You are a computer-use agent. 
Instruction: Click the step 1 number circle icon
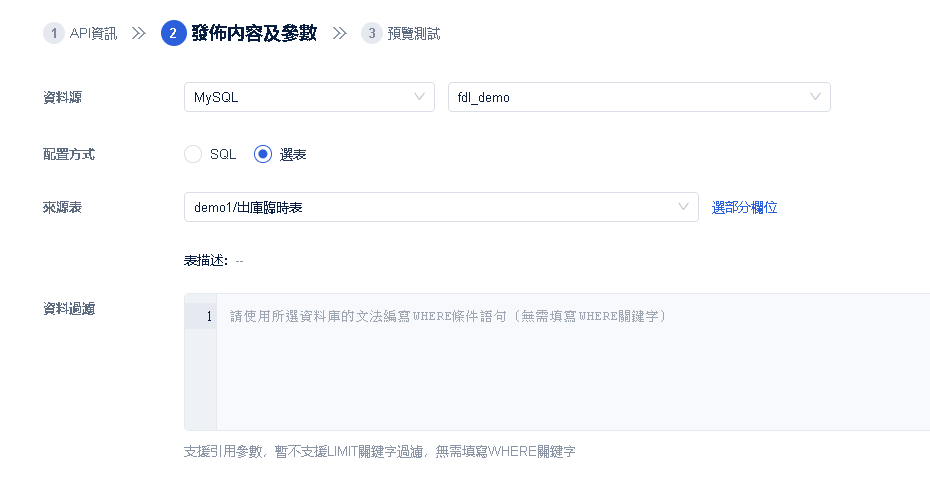(x=53, y=34)
